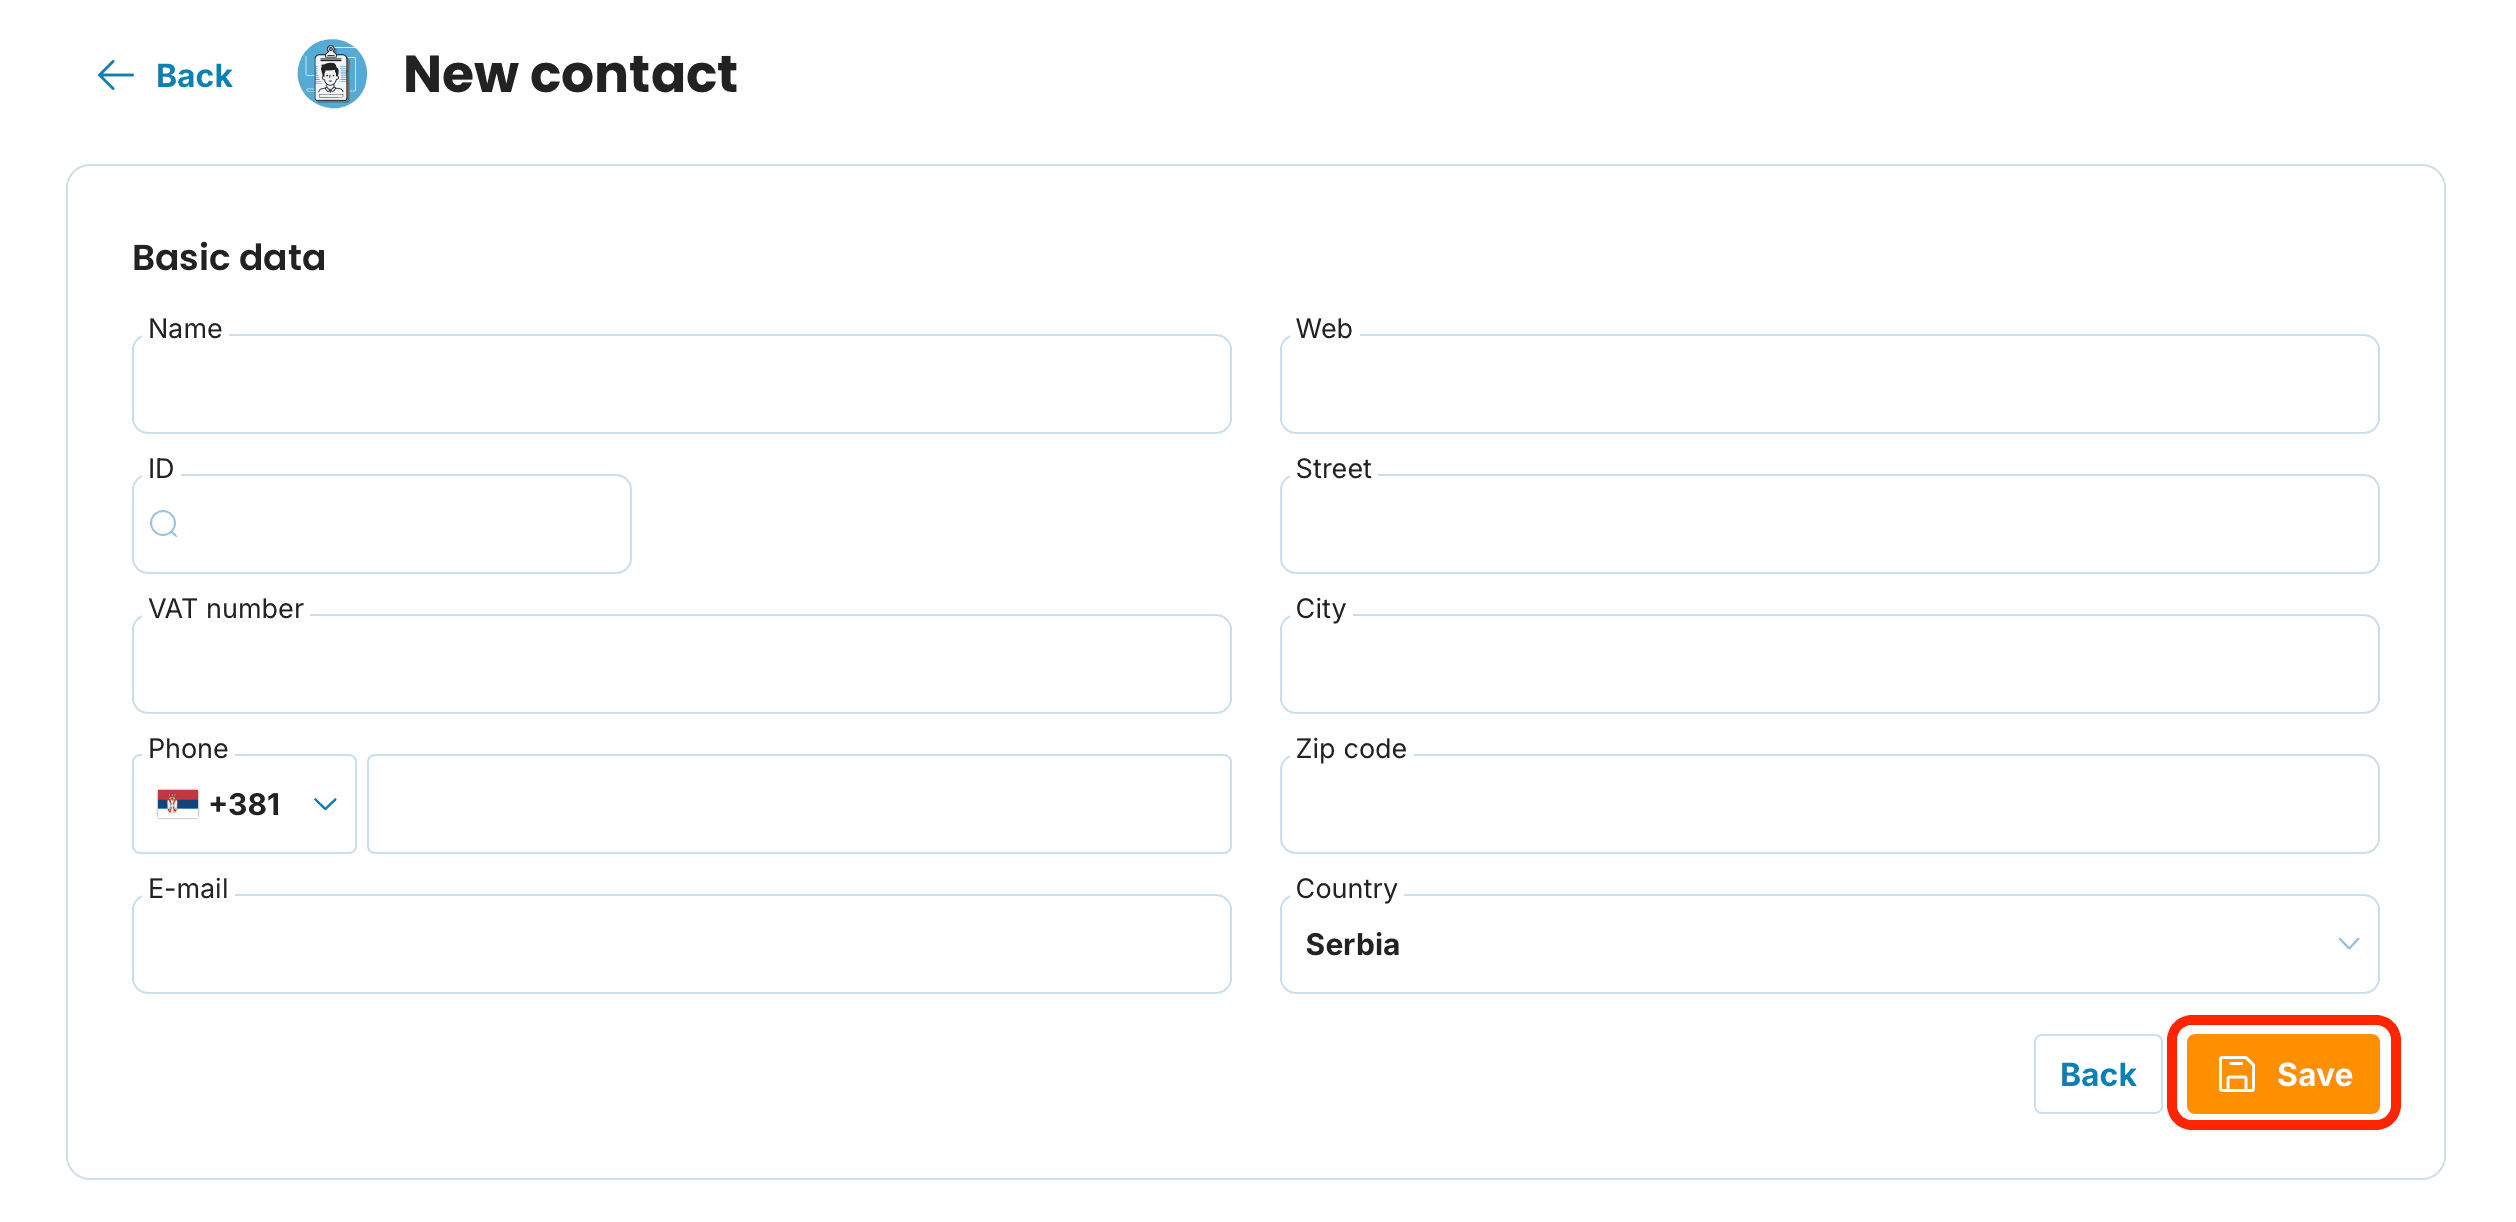This screenshot has height=1222, width=2516.
Task: Click the E-mail input field
Action: pyautogui.click(x=682, y=944)
